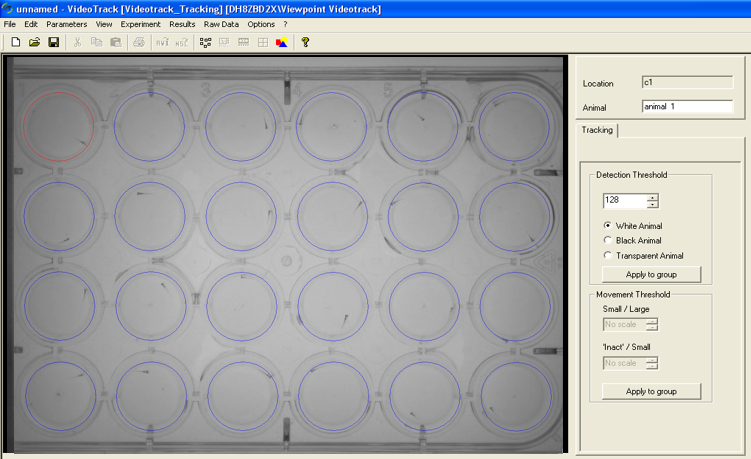Apply Detection Threshold settings to group
The height and width of the screenshot is (459, 751).
click(x=651, y=275)
